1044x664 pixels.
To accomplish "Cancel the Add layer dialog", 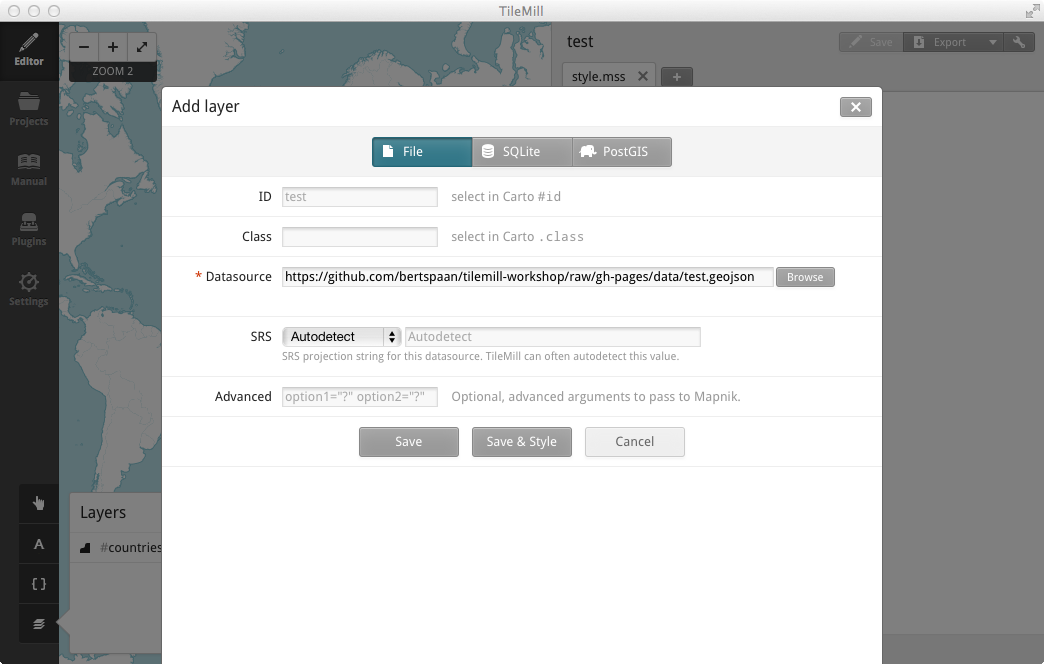I will coord(634,442).
